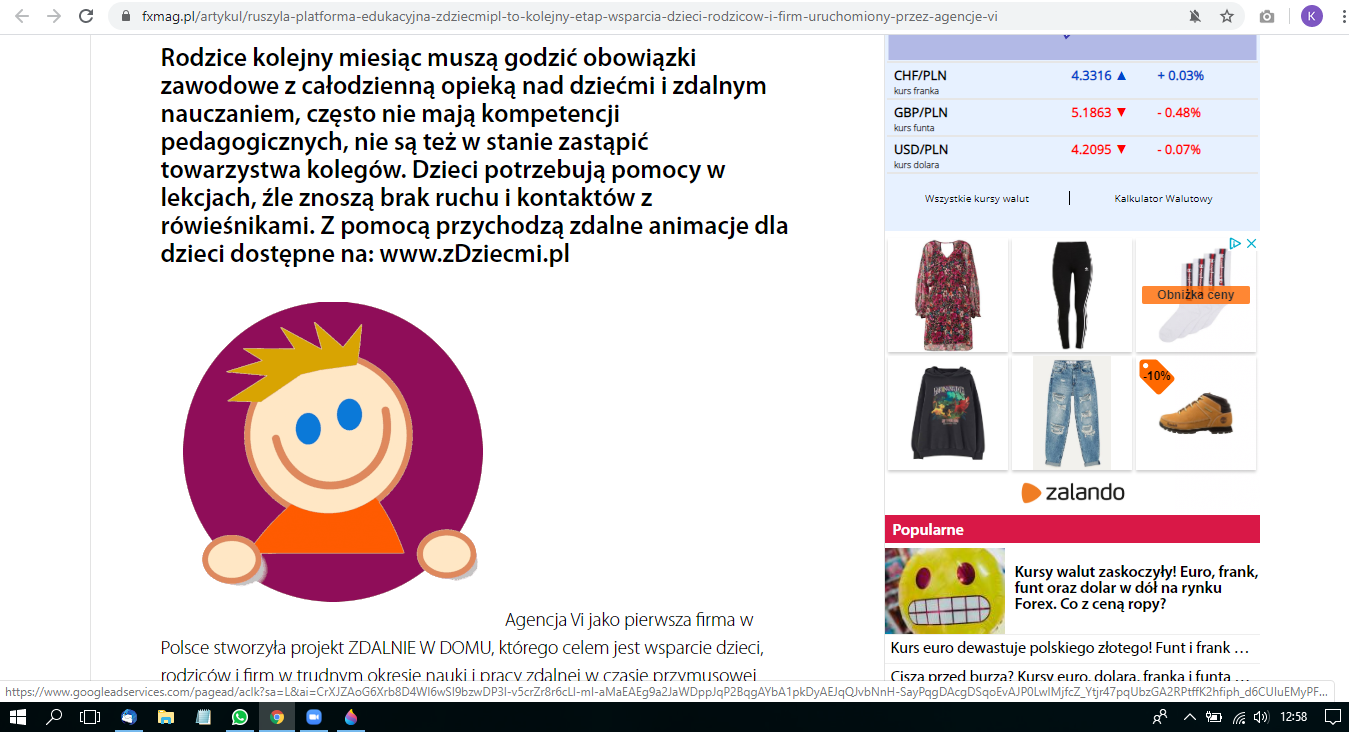This screenshot has height=732, width=1349.
Task: Click the address bar URL field
Action: (x=600, y=17)
